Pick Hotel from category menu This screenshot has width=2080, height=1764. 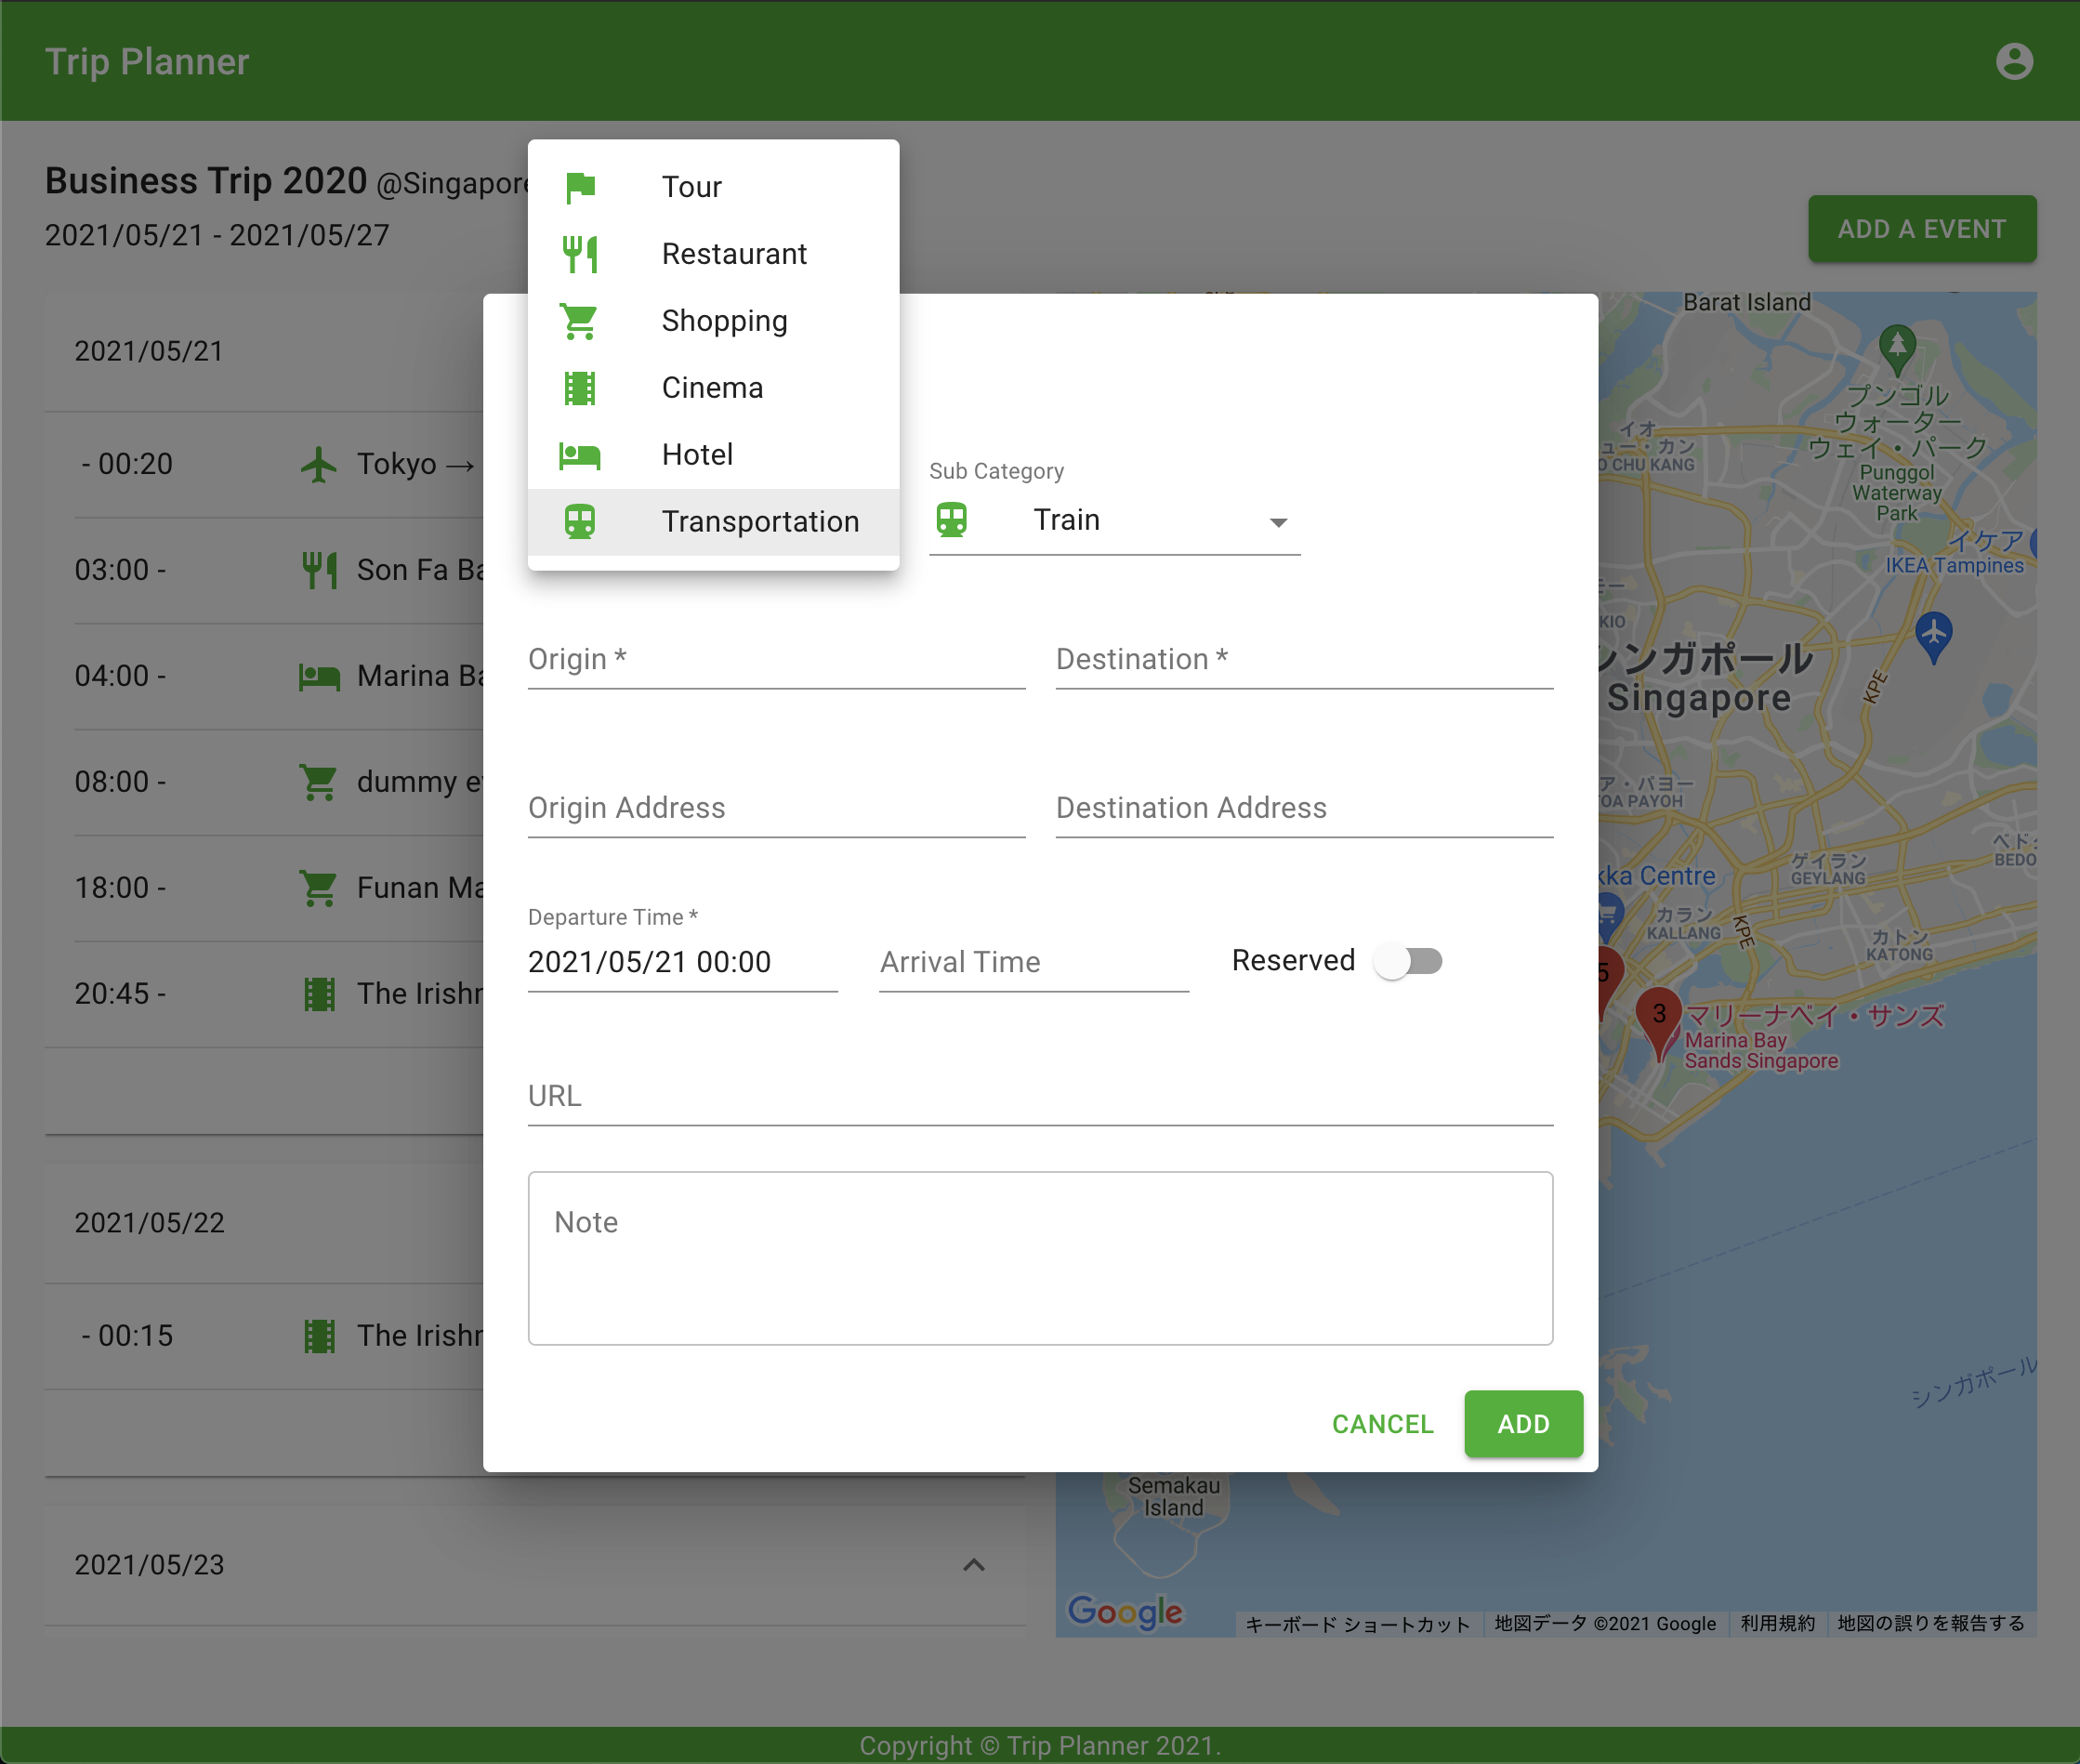pos(714,455)
